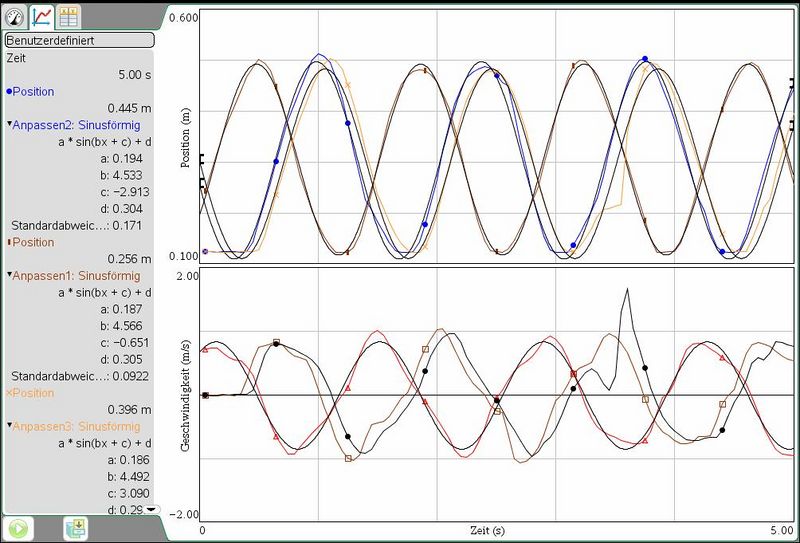Click the store data set icon
Screen dimensions: 800x543
(x=76, y=528)
